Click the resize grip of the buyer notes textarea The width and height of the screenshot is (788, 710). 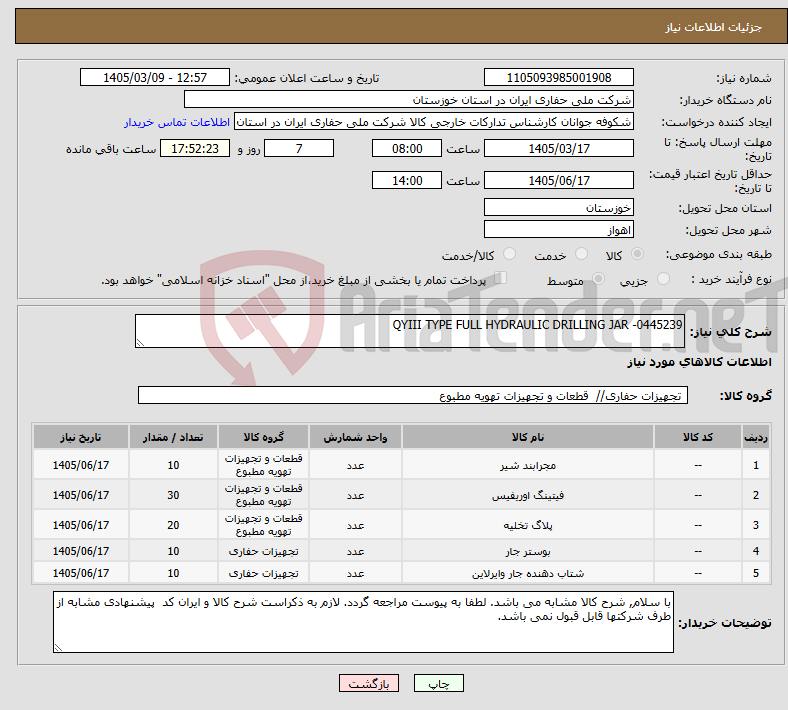pos(58,648)
